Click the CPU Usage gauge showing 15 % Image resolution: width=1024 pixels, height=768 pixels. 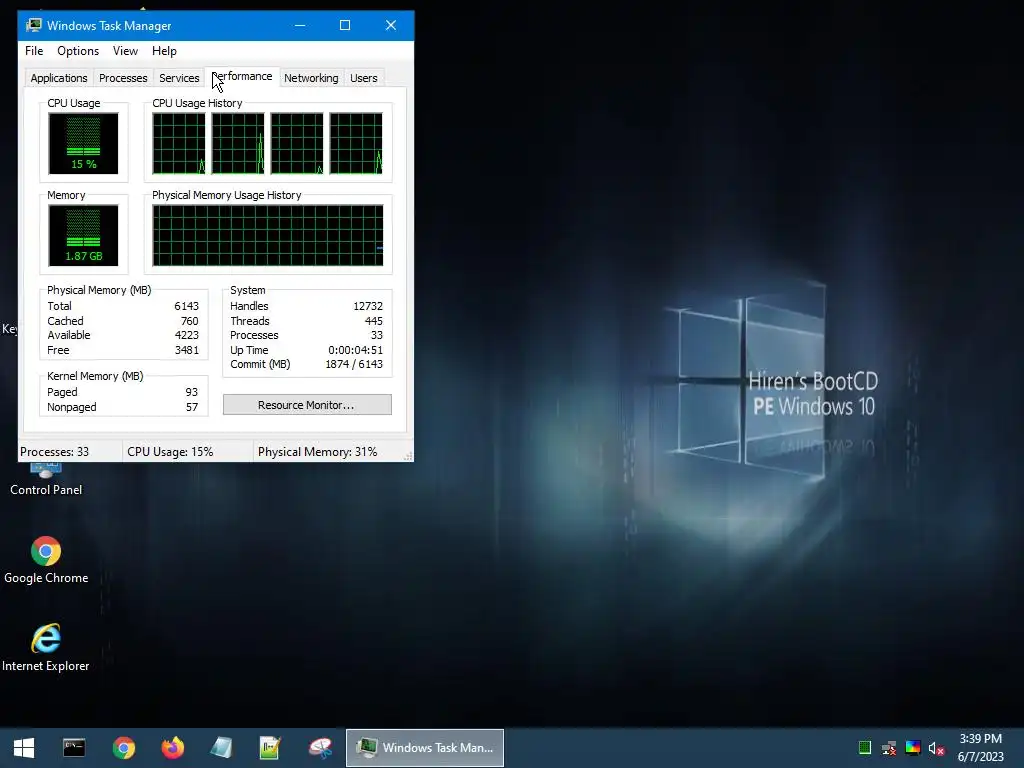(83, 143)
